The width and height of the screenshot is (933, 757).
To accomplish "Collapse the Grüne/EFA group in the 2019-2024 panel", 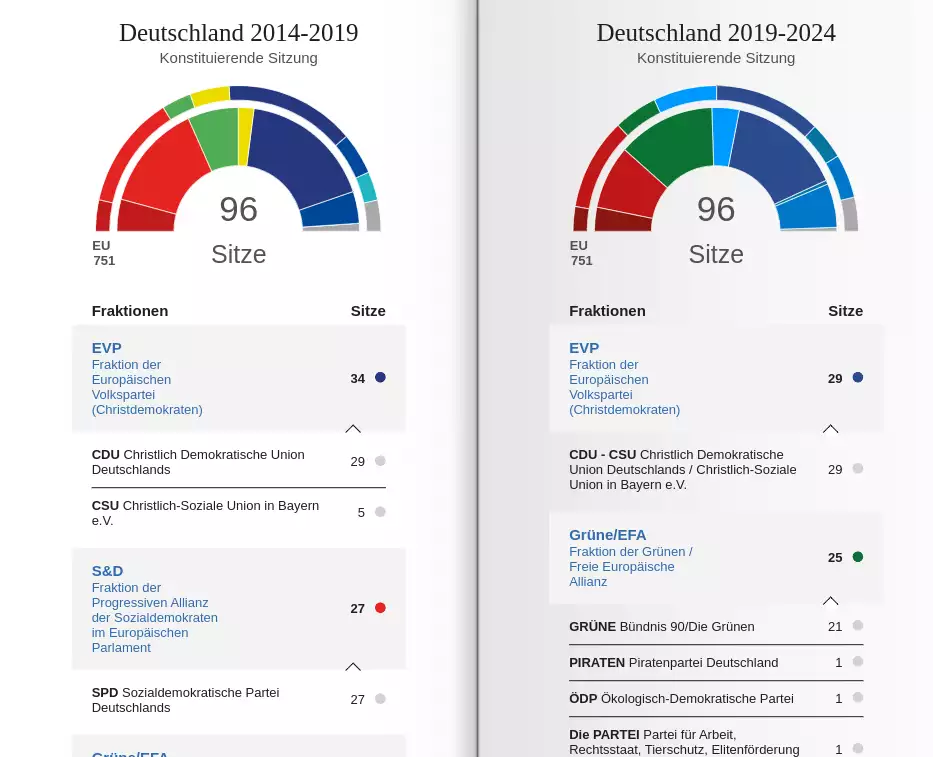I will point(830,600).
